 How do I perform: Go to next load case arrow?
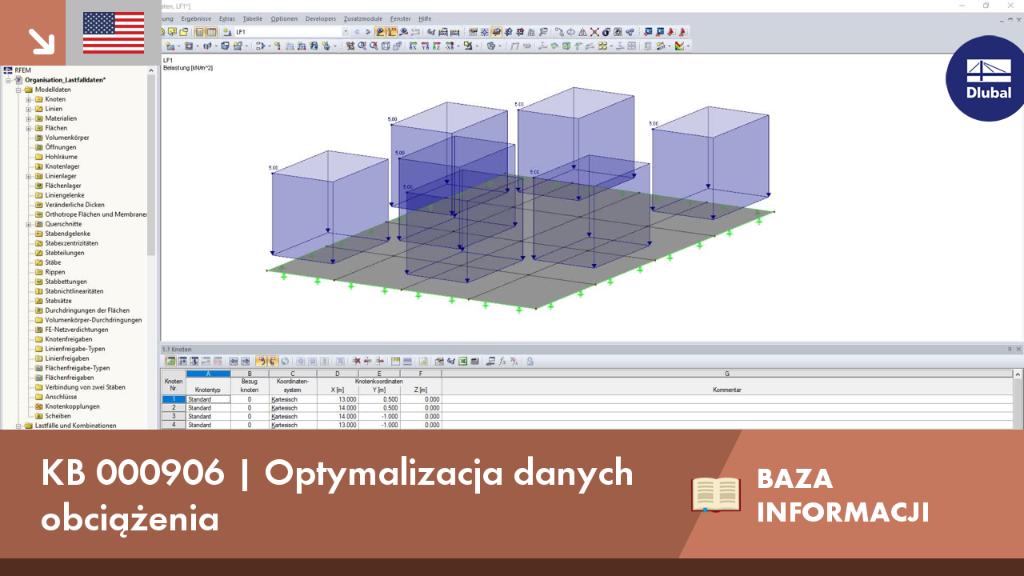(368, 32)
